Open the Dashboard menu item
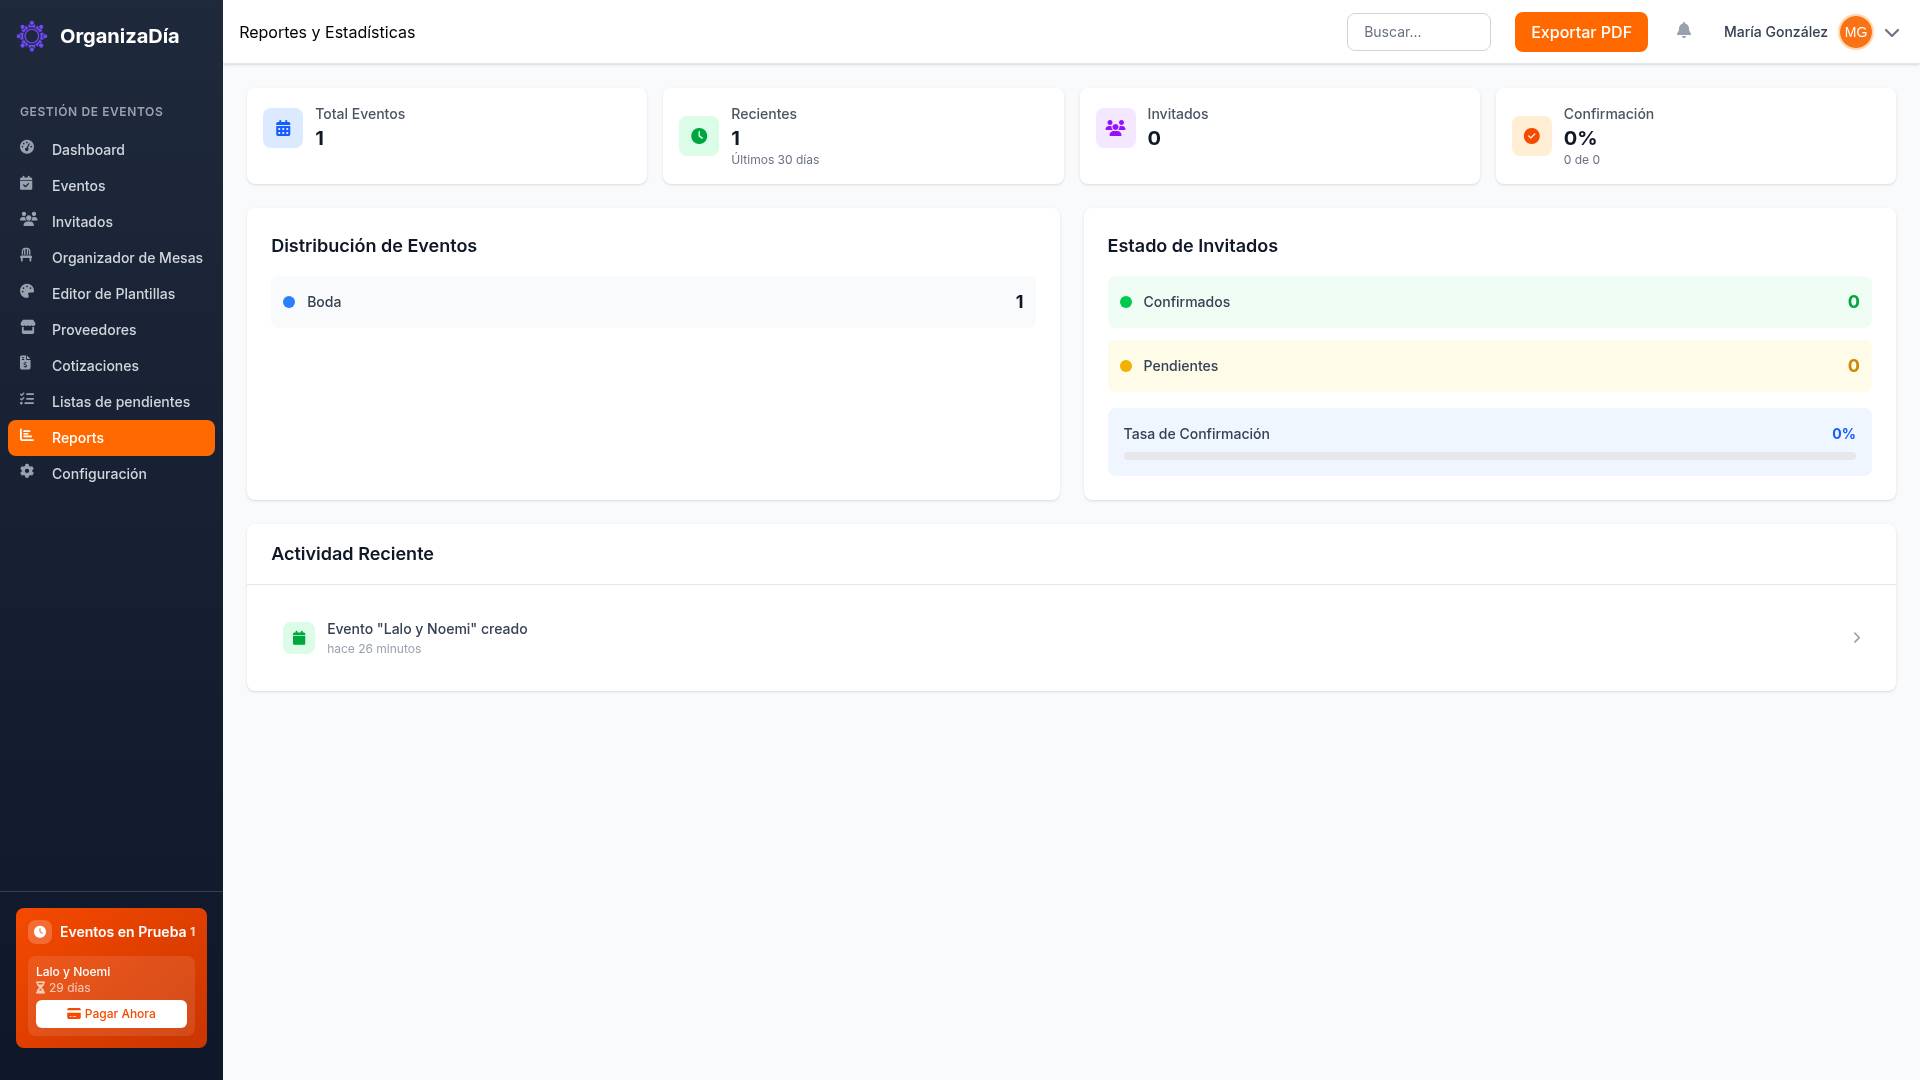 click(x=88, y=150)
